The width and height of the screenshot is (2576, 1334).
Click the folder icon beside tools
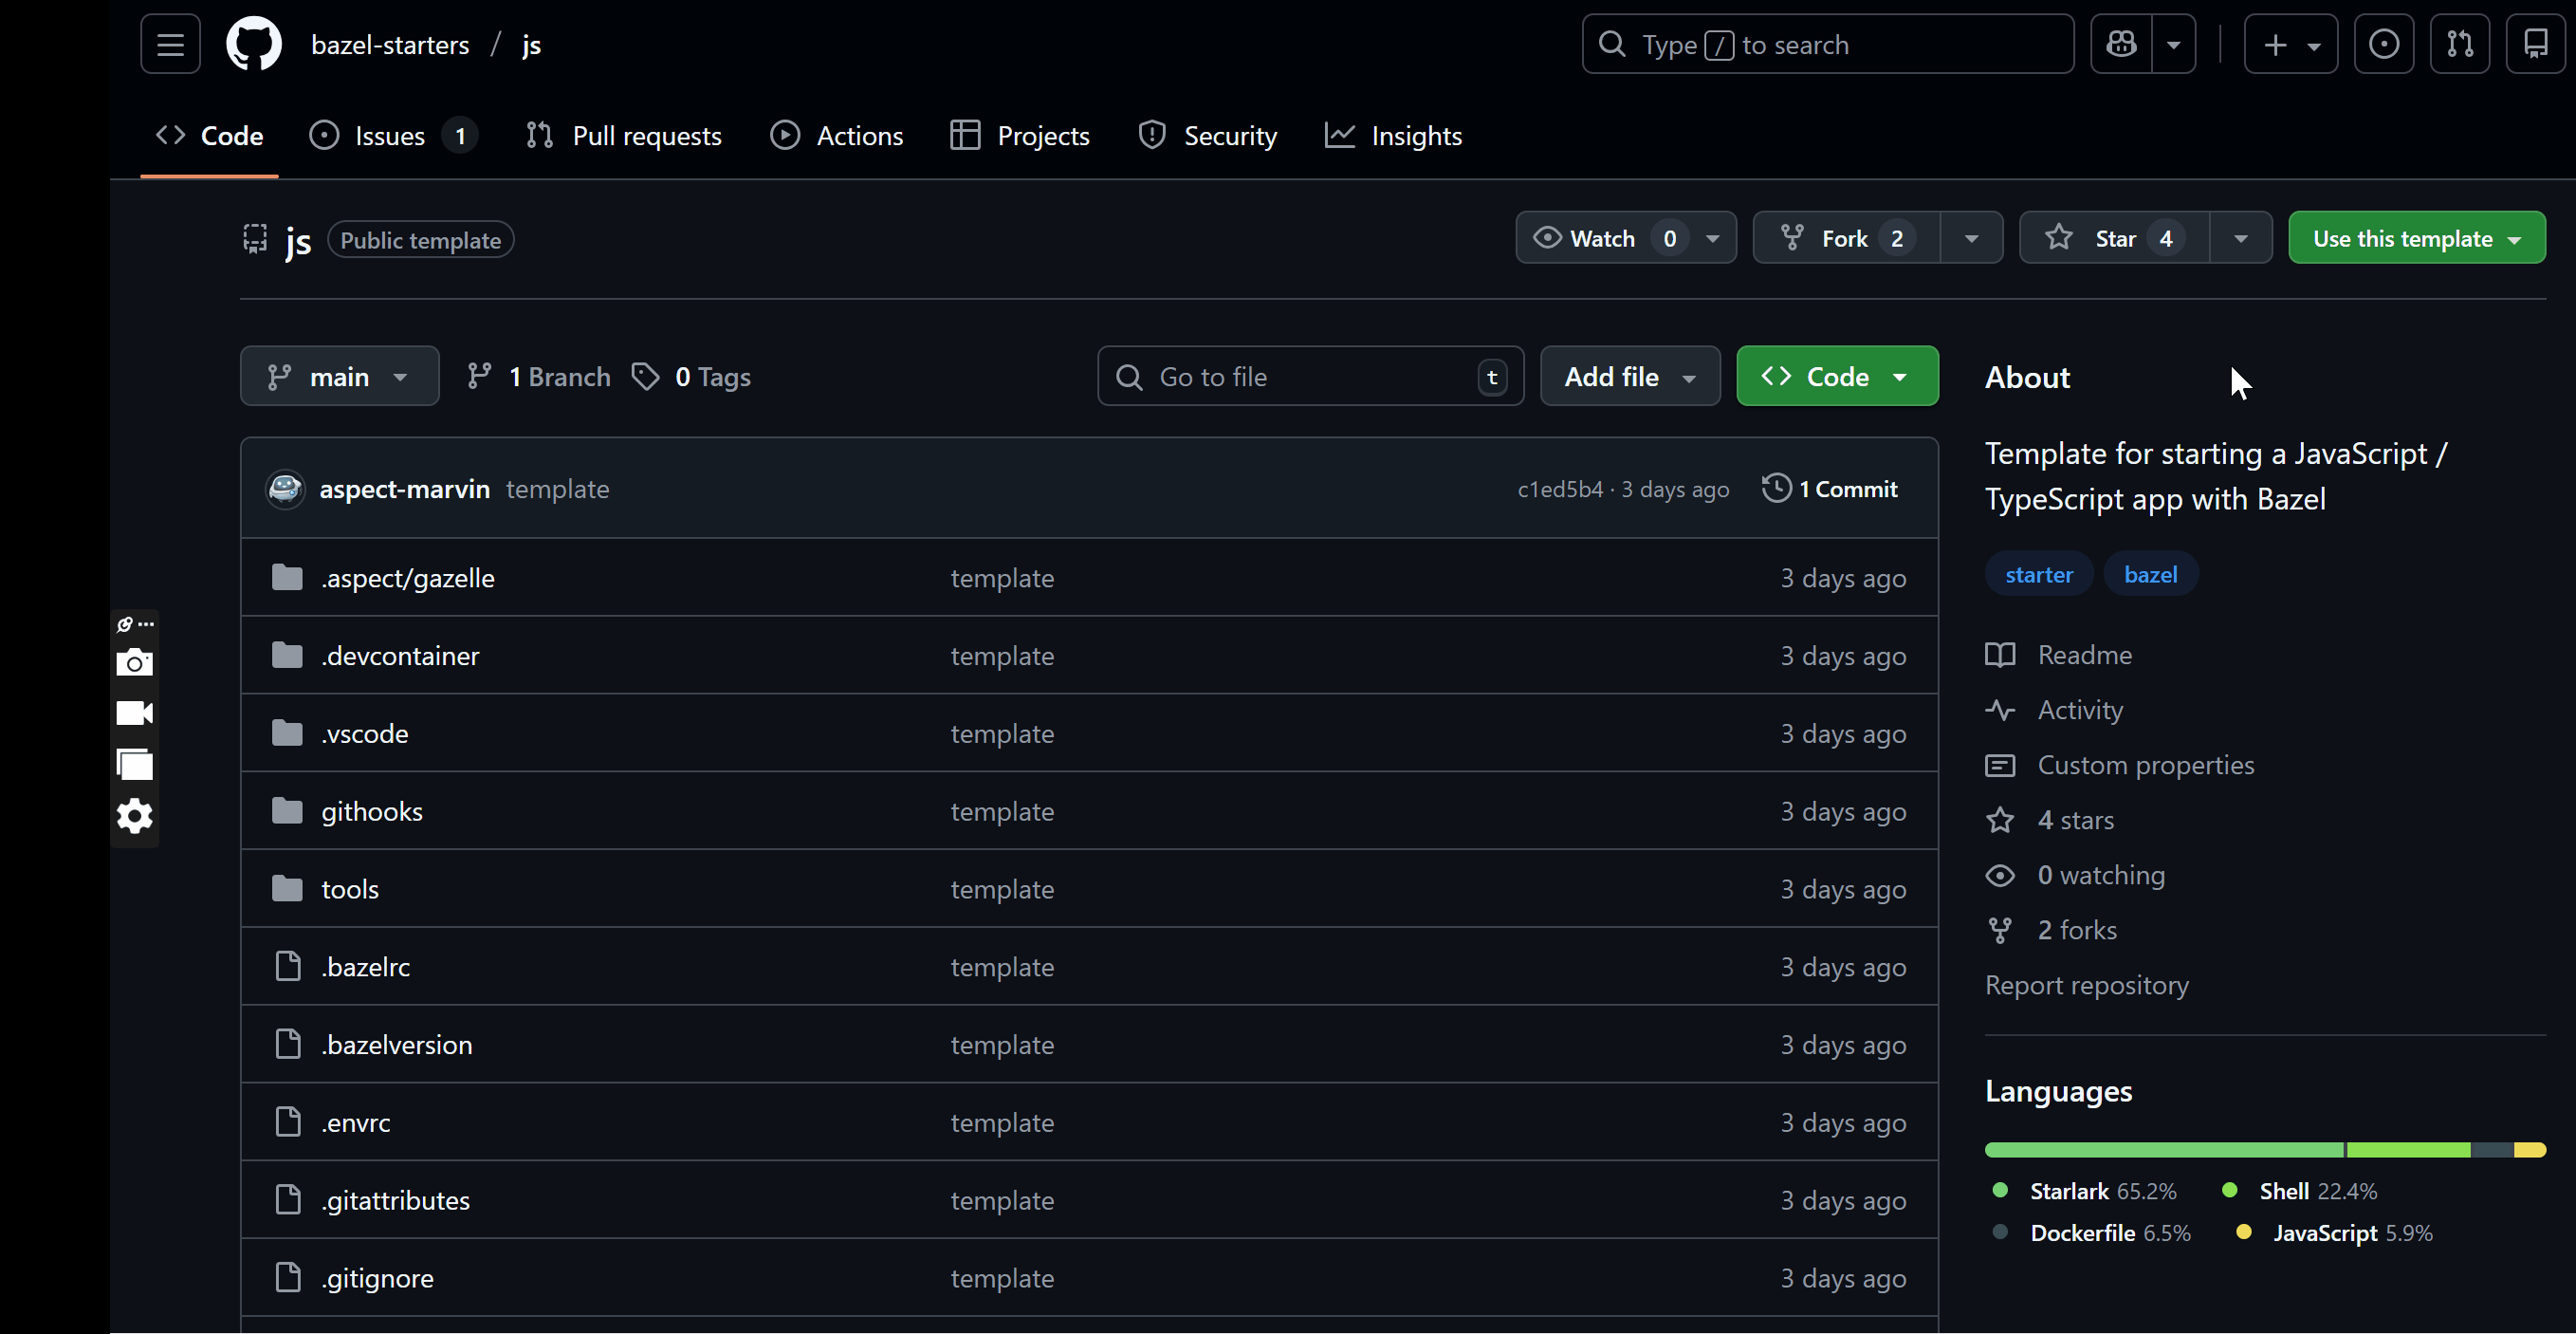coord(287,888)
